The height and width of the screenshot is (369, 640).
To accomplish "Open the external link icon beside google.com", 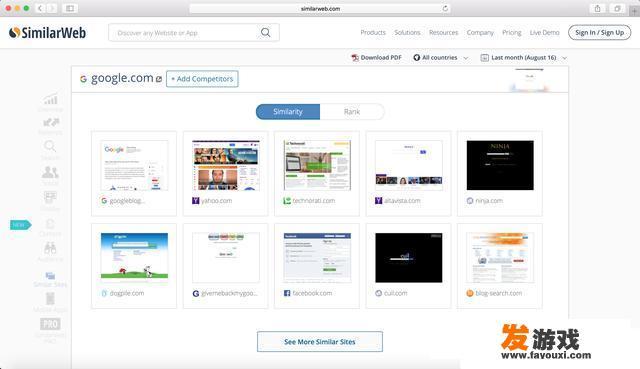I will point(159,79).
